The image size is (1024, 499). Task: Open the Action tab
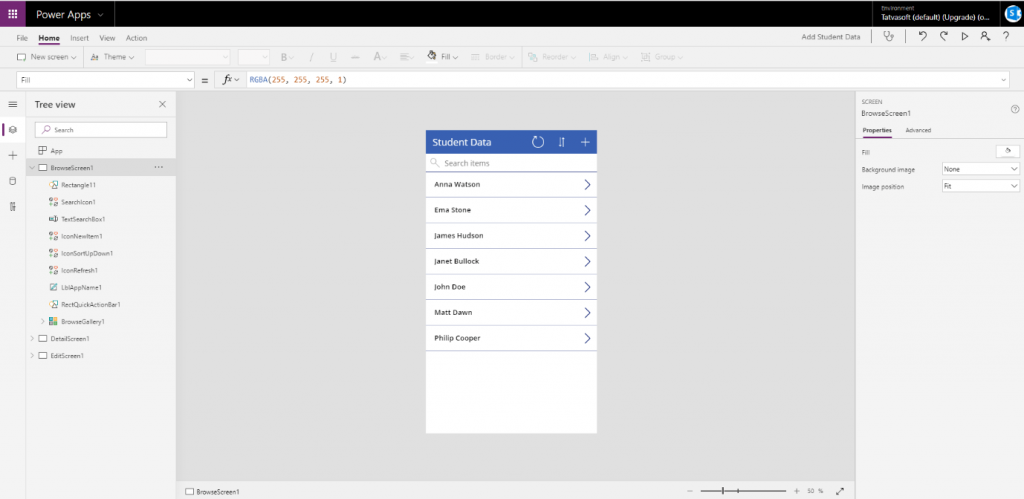click(136, 38)
